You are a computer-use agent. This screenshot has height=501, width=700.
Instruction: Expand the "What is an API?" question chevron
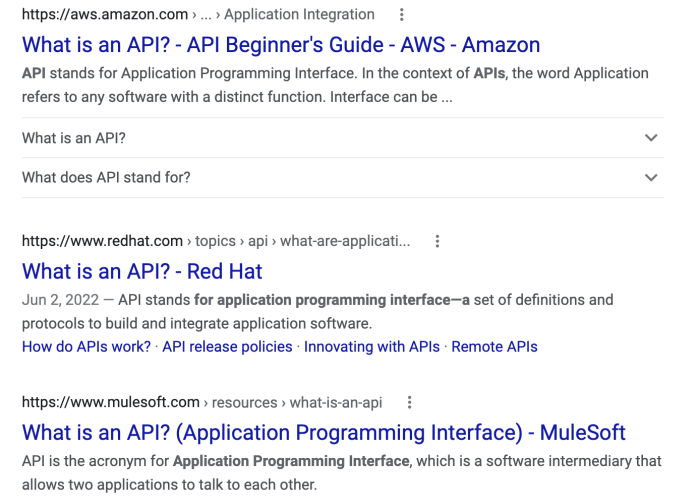[x=651, y=138]
